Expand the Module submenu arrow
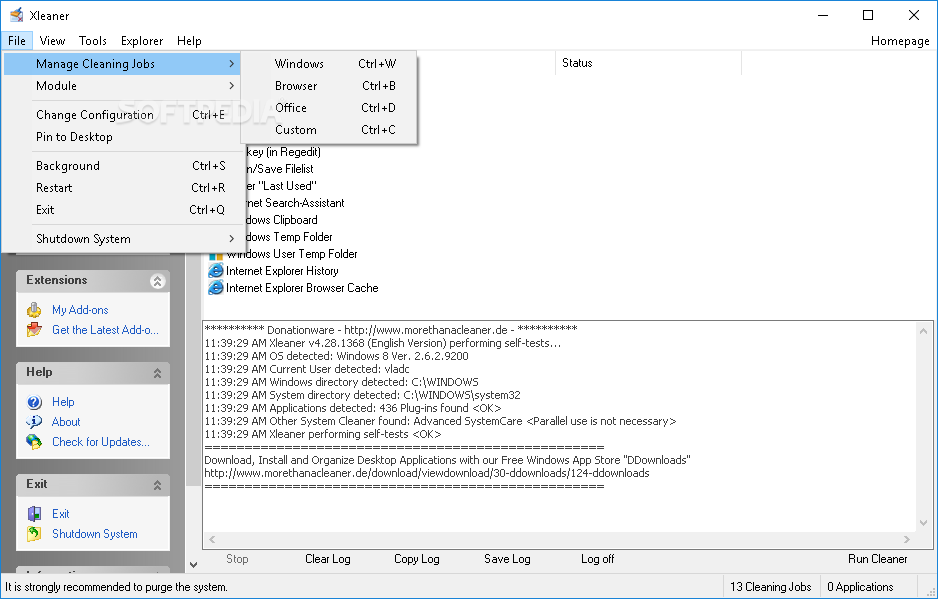 [x=232, y=86]
